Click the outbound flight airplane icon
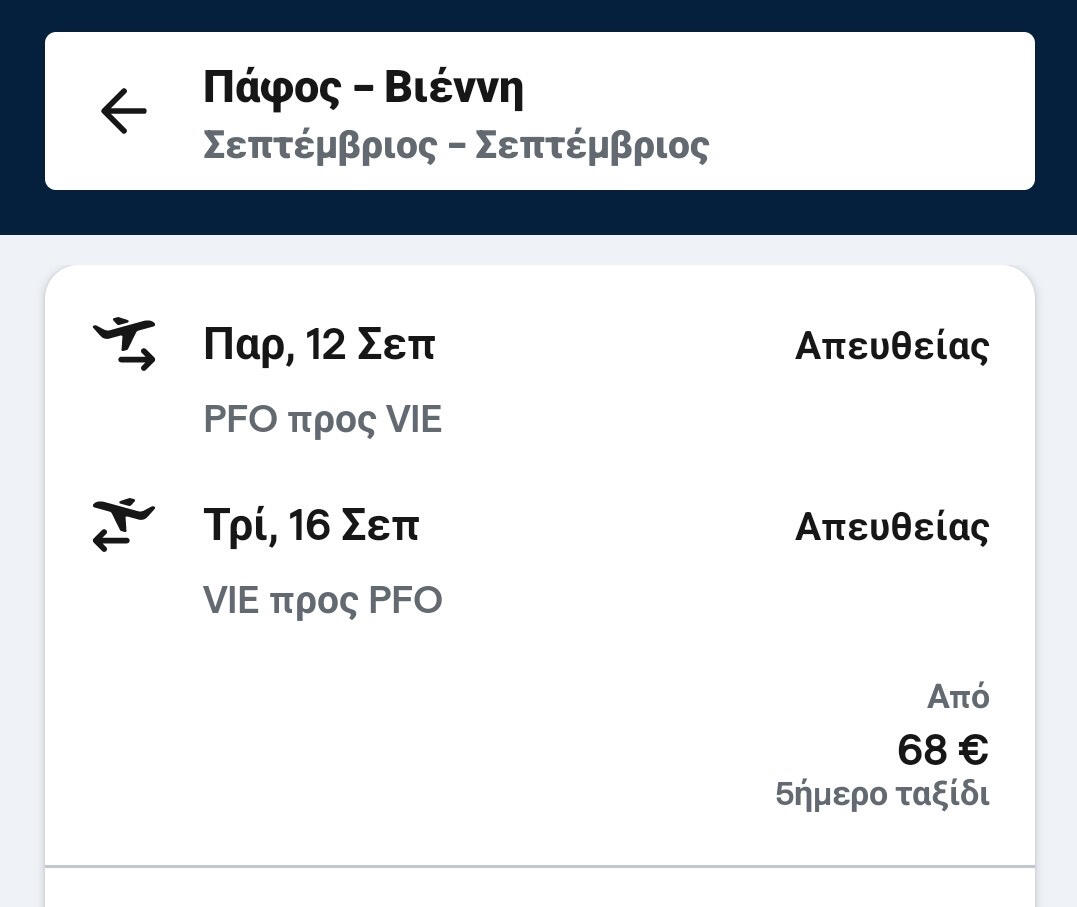Screen dimensions: 1077x907 click(x=124, y=344)
